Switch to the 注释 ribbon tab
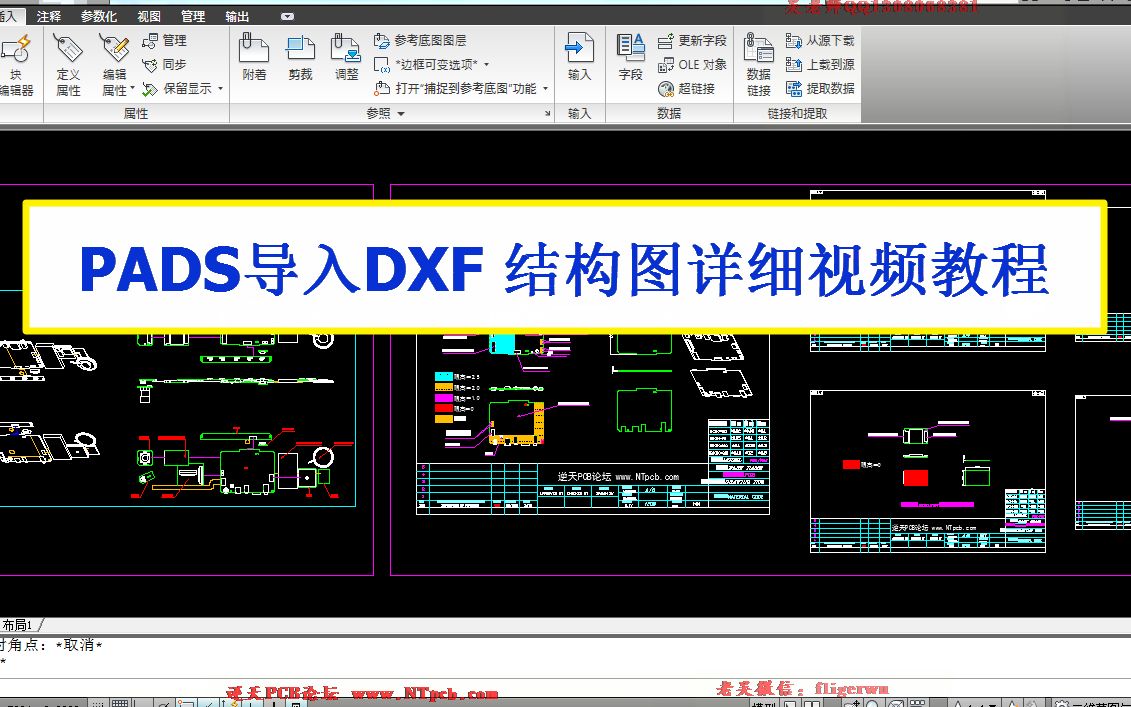 48,16
